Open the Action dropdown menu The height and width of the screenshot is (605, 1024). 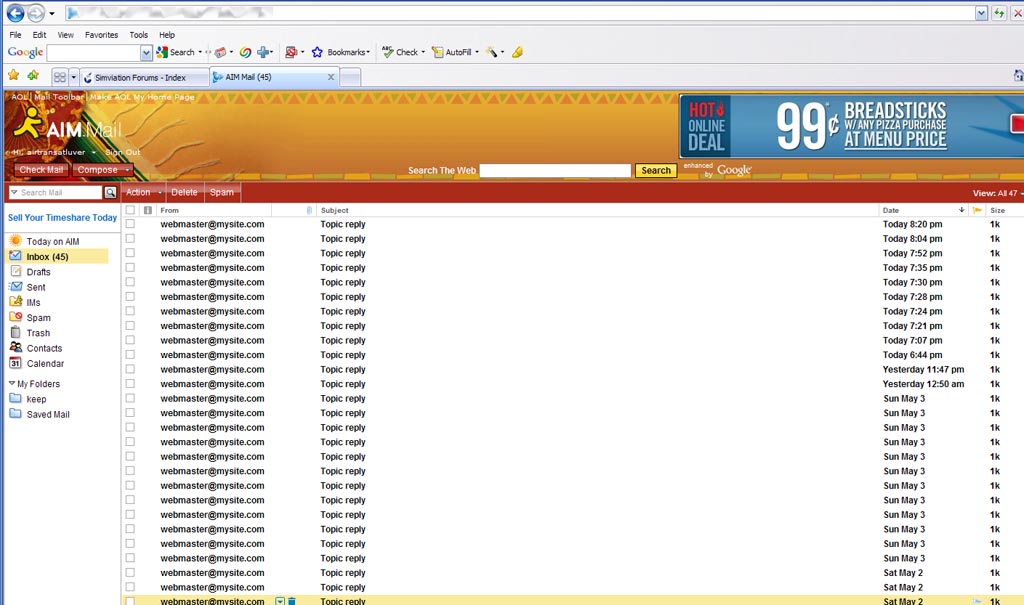point(141,192)
